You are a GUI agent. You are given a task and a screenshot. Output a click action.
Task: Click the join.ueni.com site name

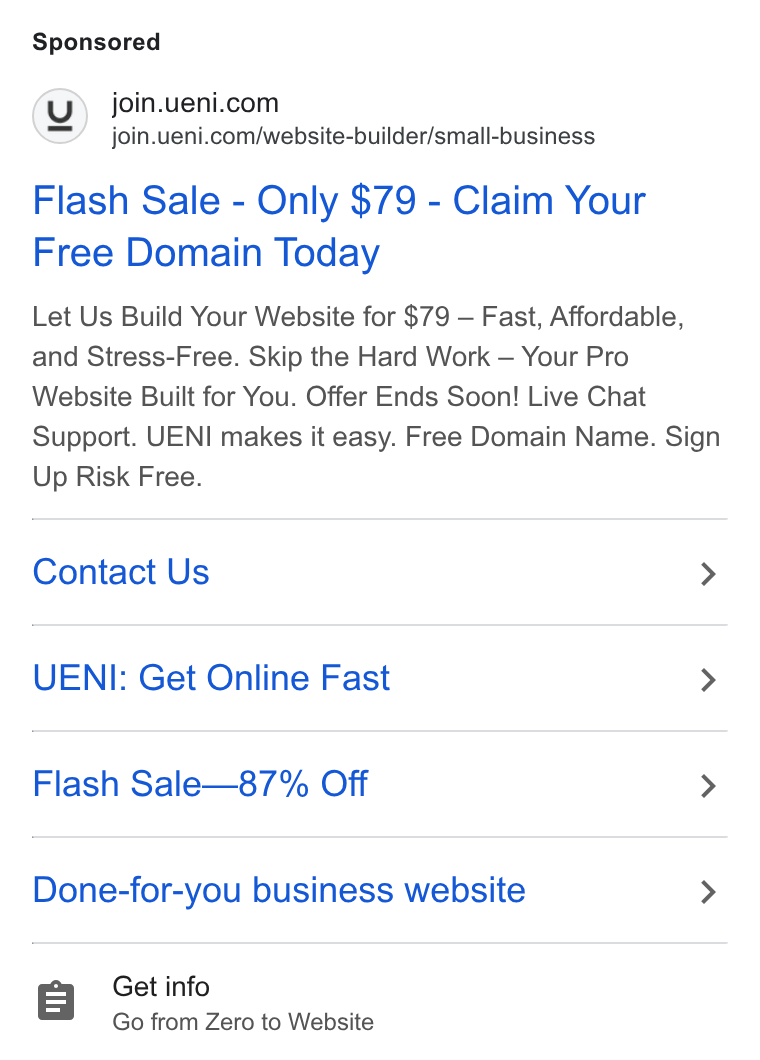(195, 103)
